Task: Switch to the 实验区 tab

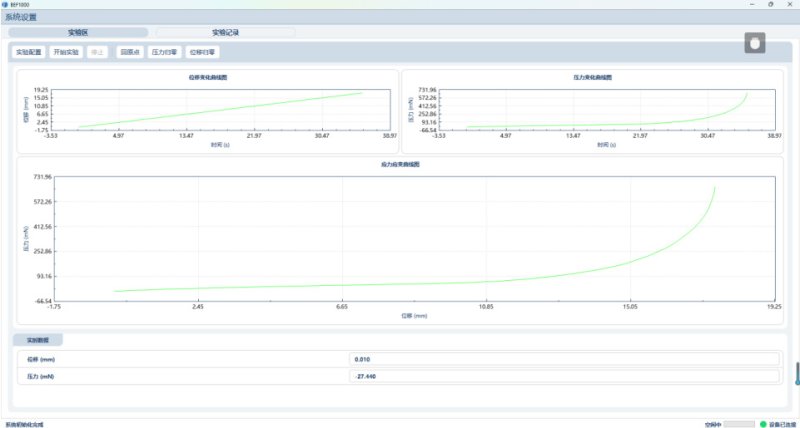Action: coord(78,33)
